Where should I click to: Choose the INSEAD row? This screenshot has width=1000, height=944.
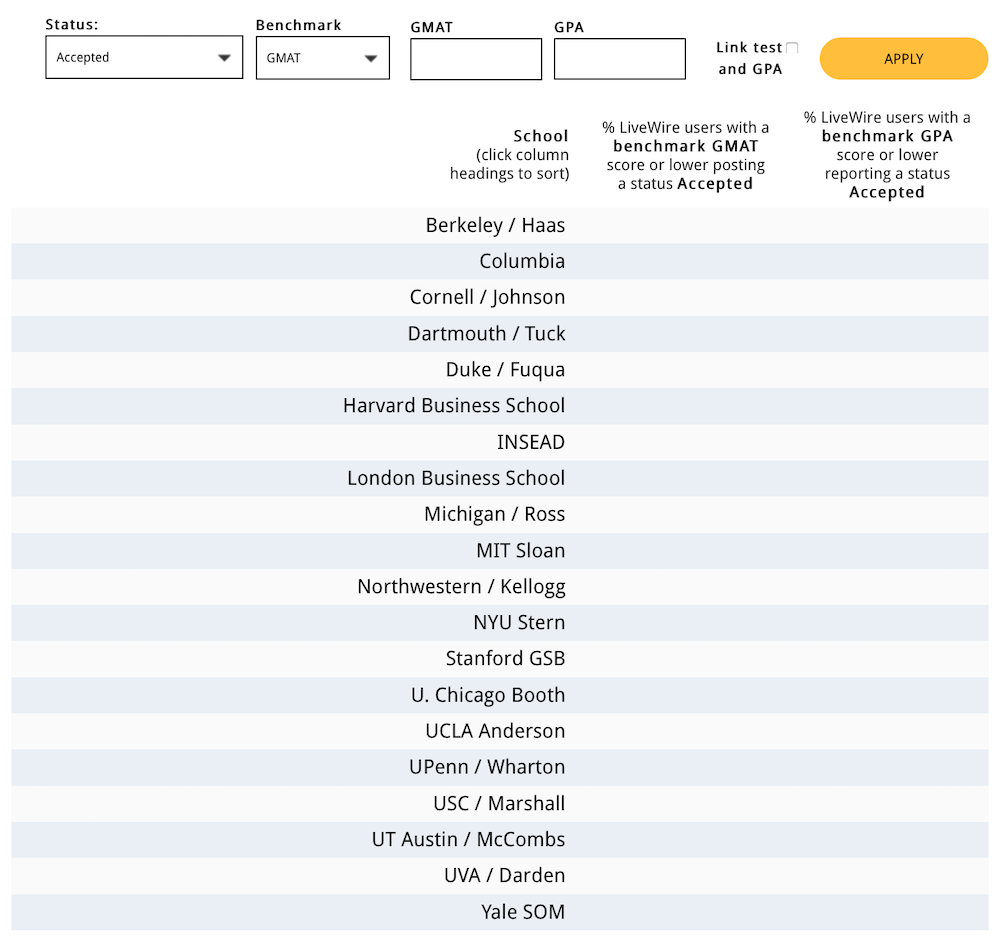click(530, 442)
